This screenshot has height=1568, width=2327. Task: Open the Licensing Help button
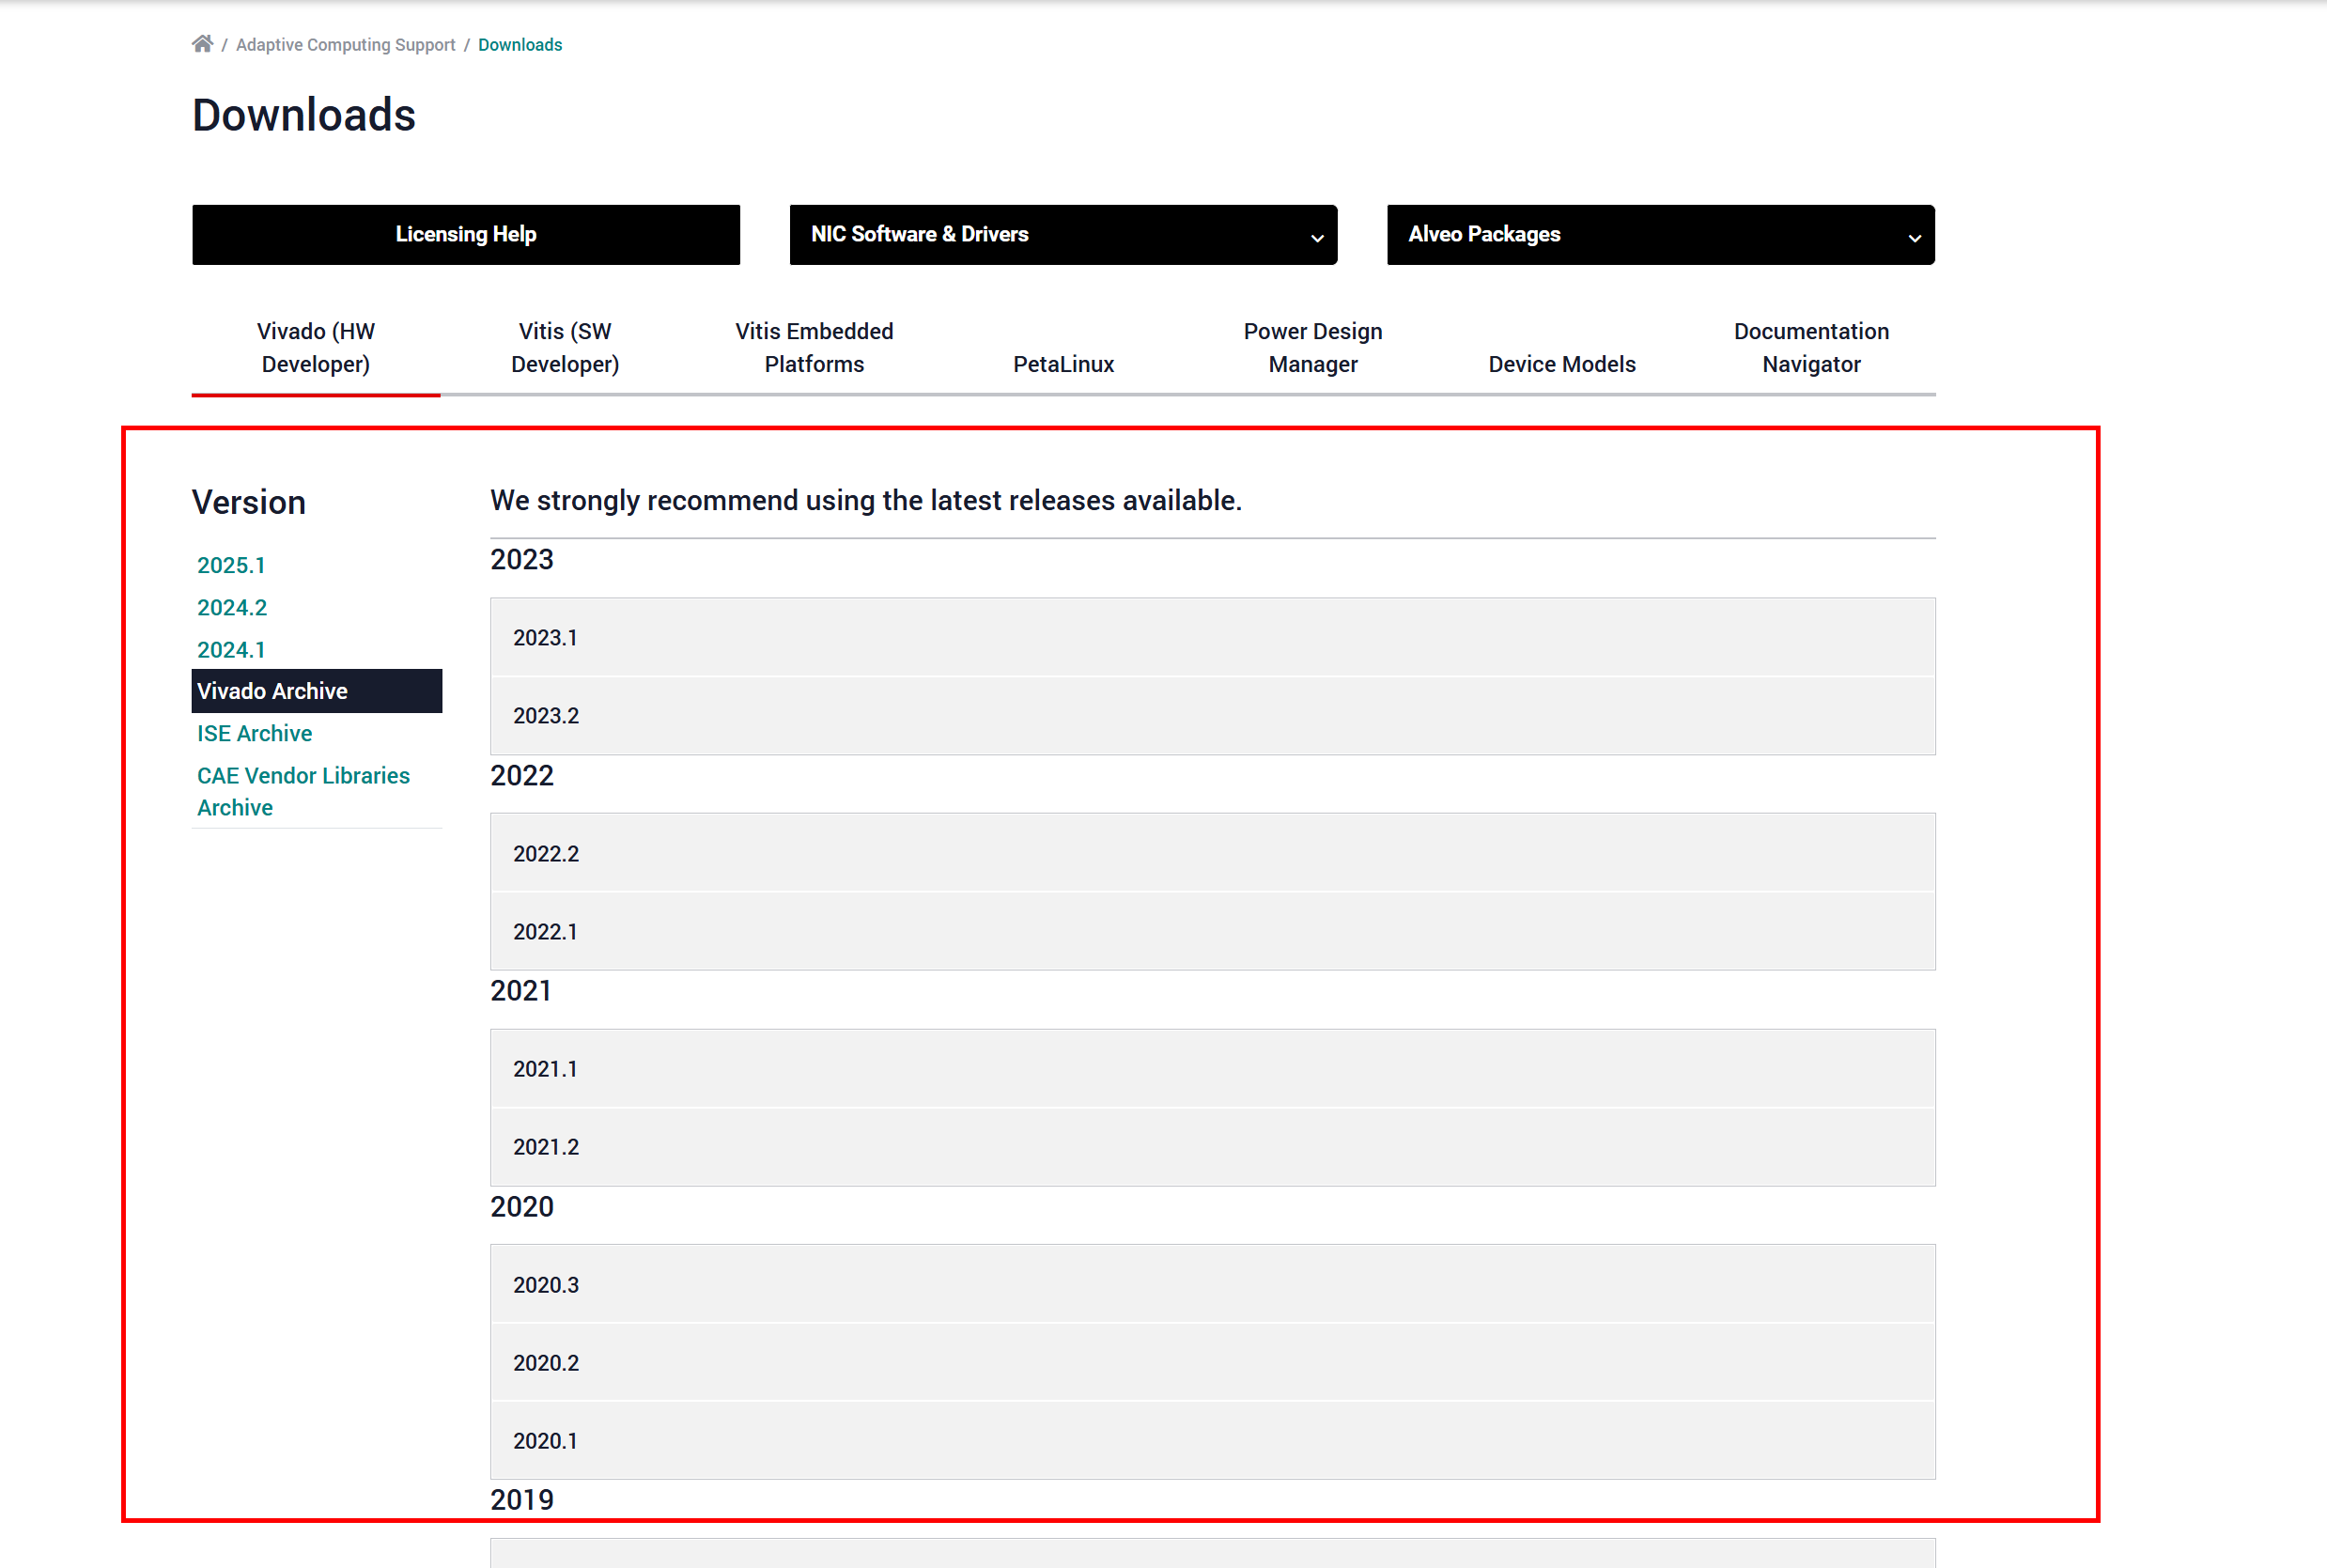click(466, 235)
